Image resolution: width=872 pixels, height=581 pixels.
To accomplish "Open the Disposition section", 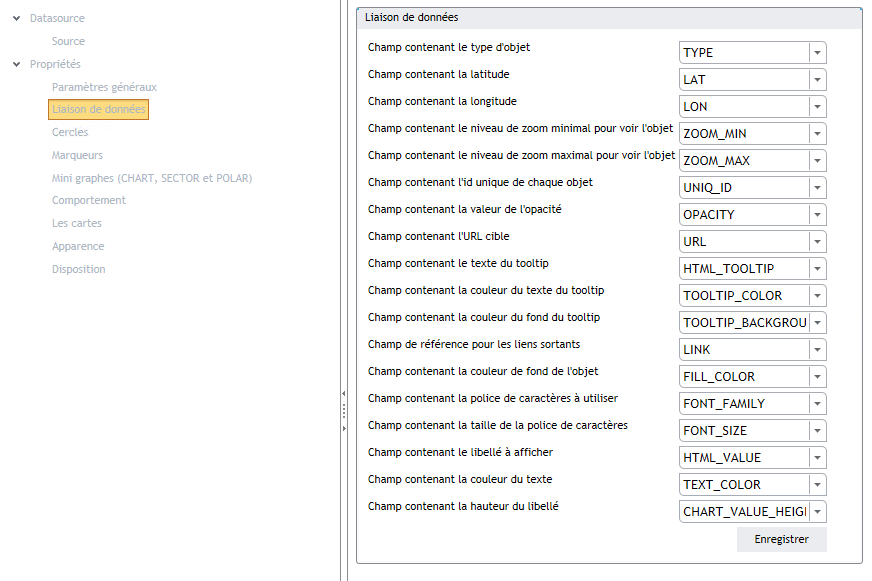I will pyautogui.click(x=78, y=269).
